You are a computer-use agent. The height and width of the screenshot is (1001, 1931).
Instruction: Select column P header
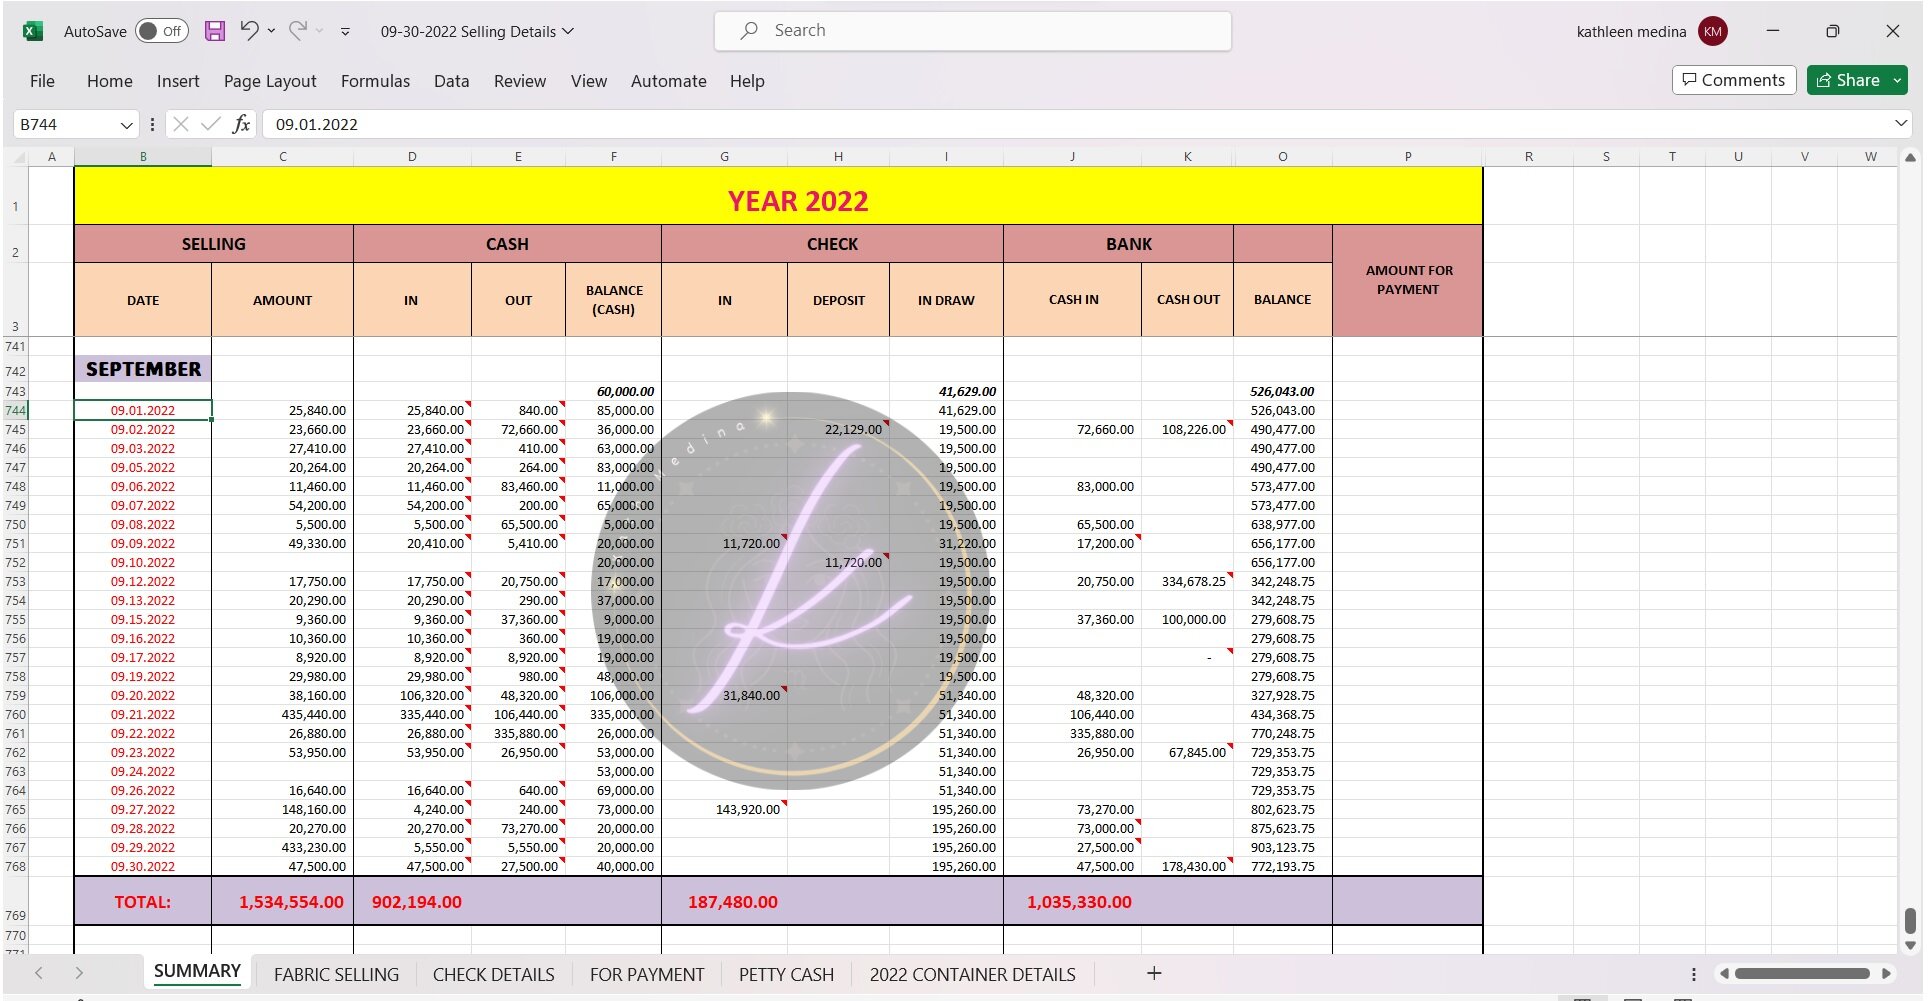click(x=1407, y=157)
